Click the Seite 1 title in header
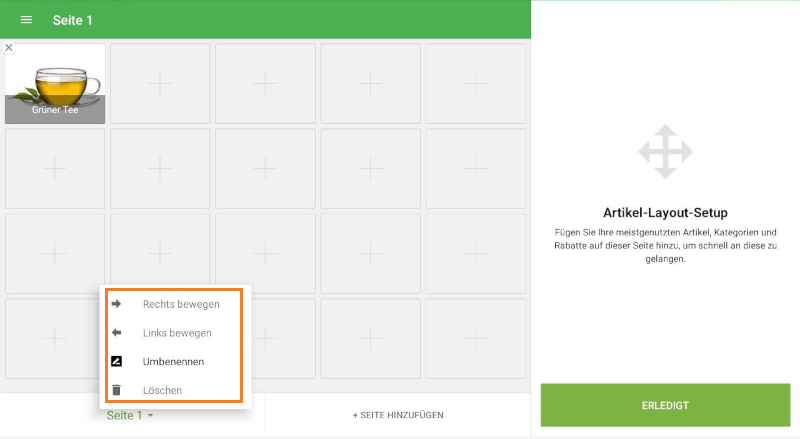Screen dimensions: 800x439 pyautogui.click(x=73, y=20)
